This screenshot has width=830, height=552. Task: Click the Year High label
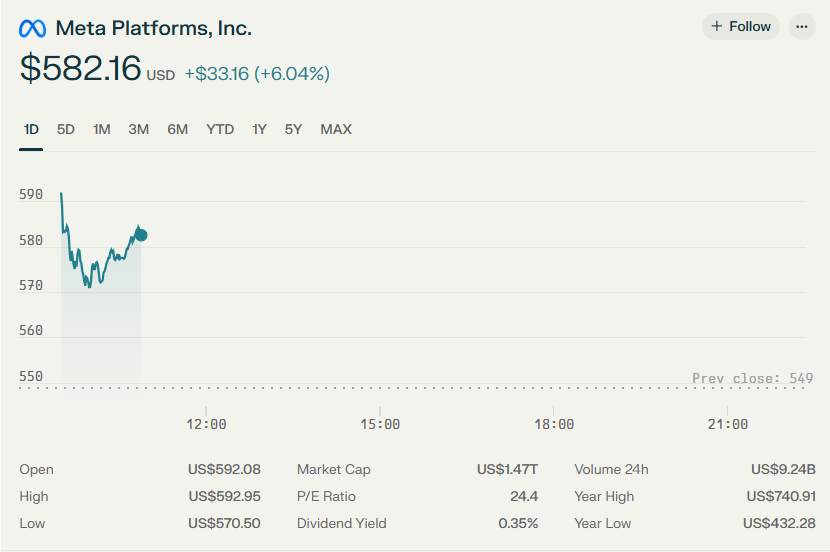click(604, 496)
